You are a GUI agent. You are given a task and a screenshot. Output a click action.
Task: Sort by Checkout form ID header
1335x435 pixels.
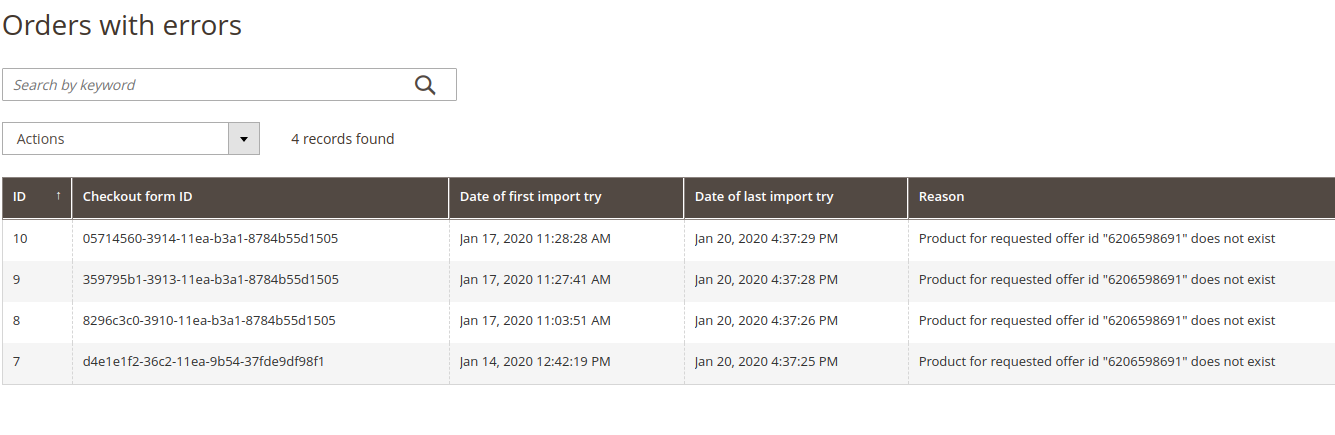click(138, 197)
